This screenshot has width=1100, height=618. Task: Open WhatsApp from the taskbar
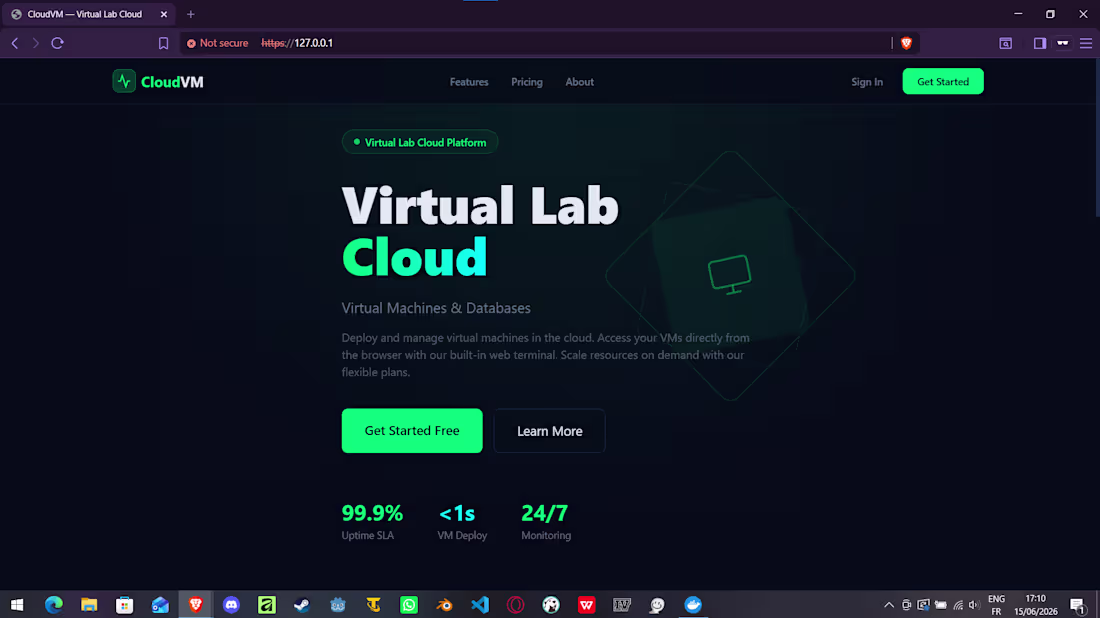click(409, 605)
